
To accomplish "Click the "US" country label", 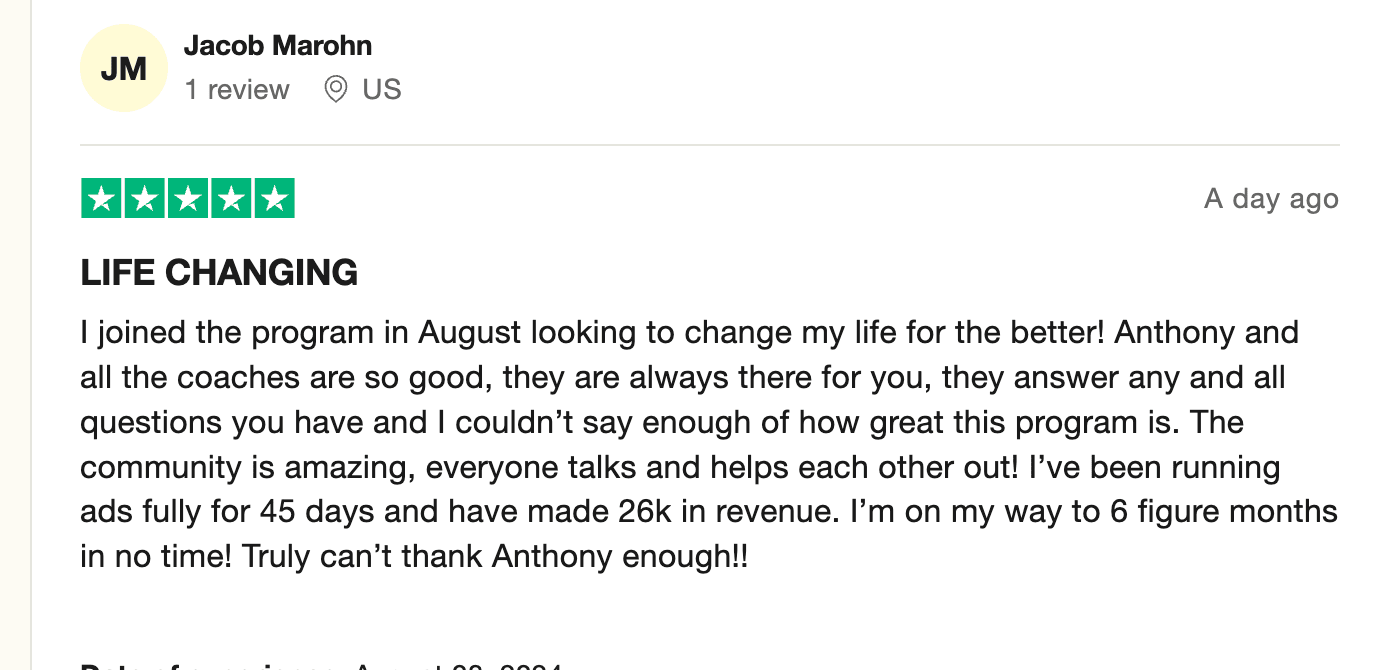I will click(381, 90).
